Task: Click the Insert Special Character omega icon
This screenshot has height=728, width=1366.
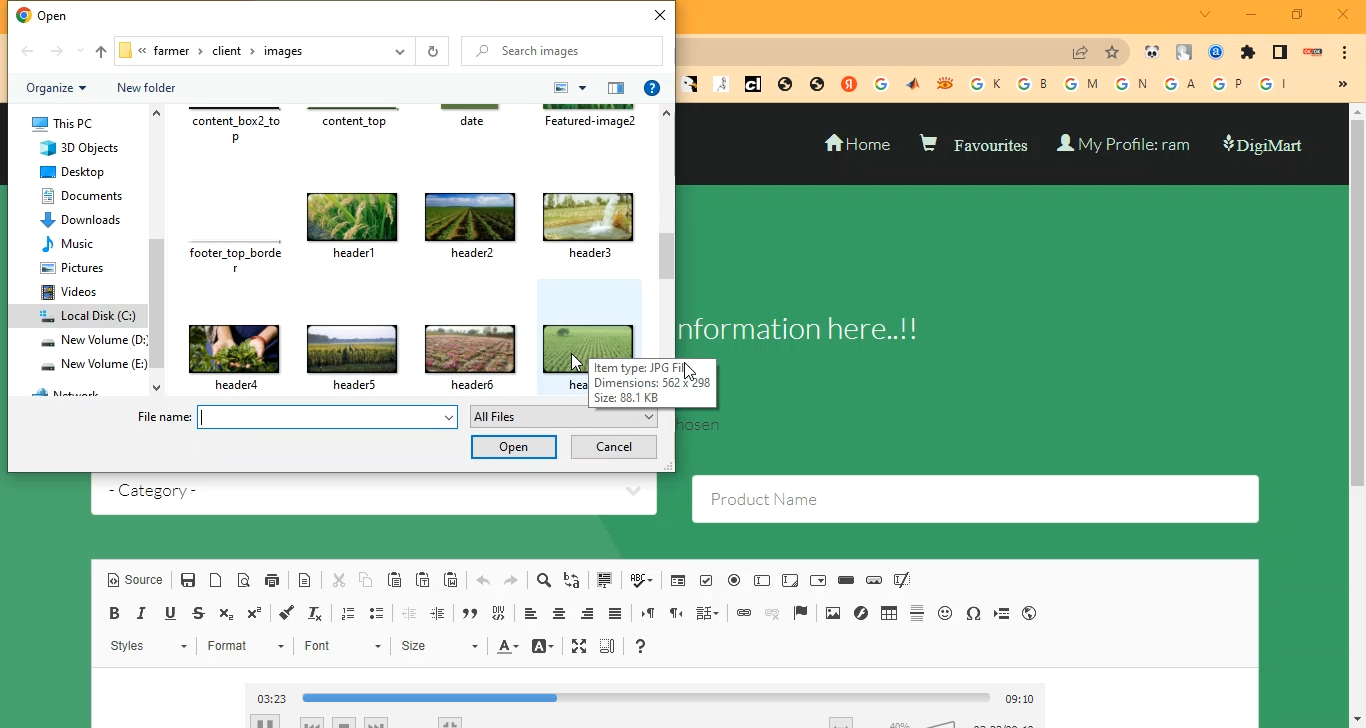Action: click(x=973, y=614)
